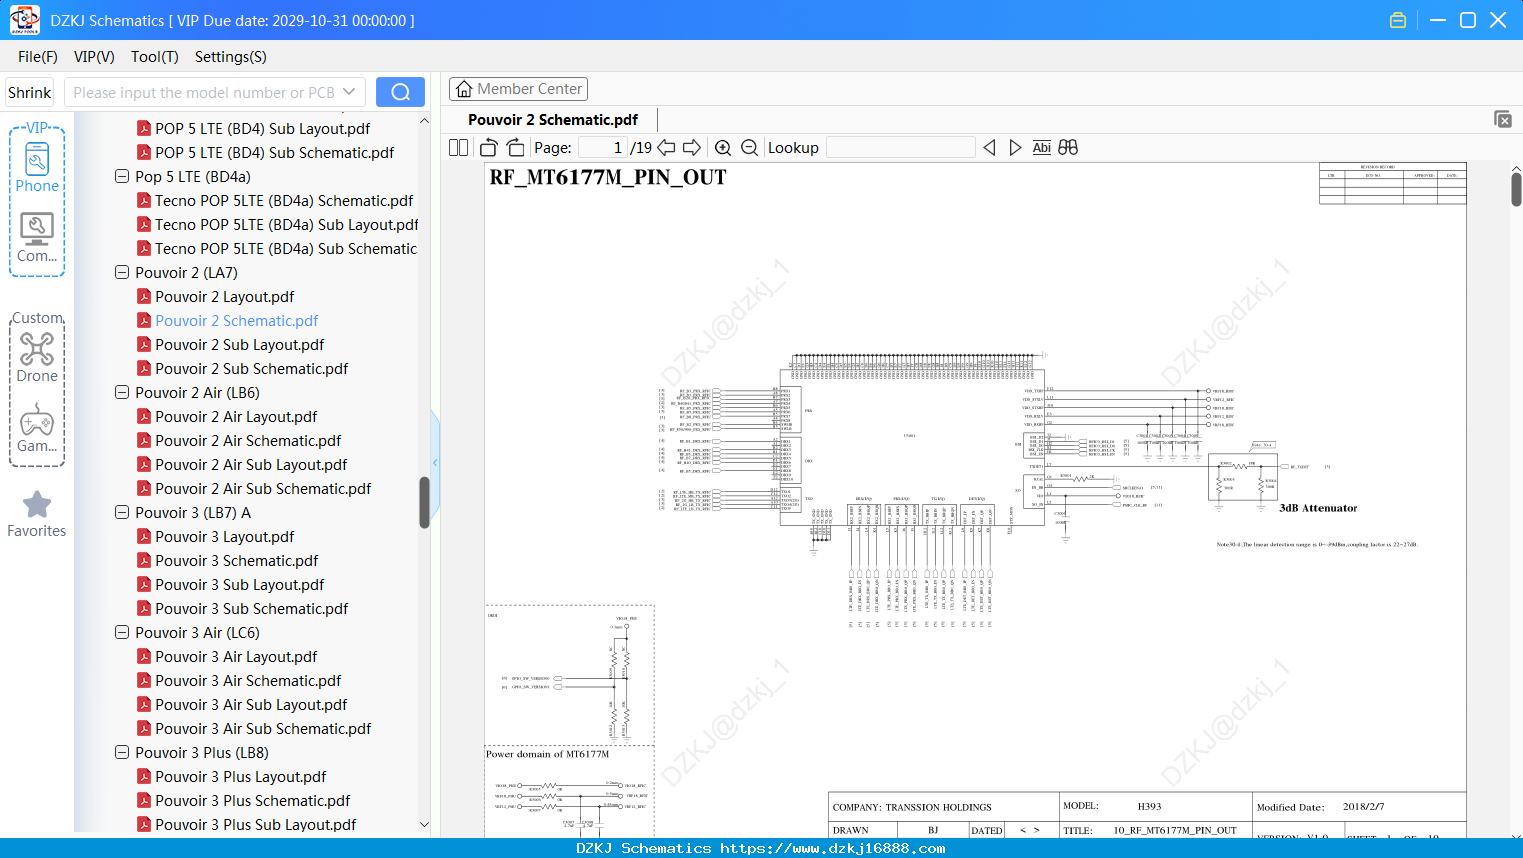This screenshot has width=1523, height=858.
Task: Go to previous page arrow
Action: (x=666, y=148)
